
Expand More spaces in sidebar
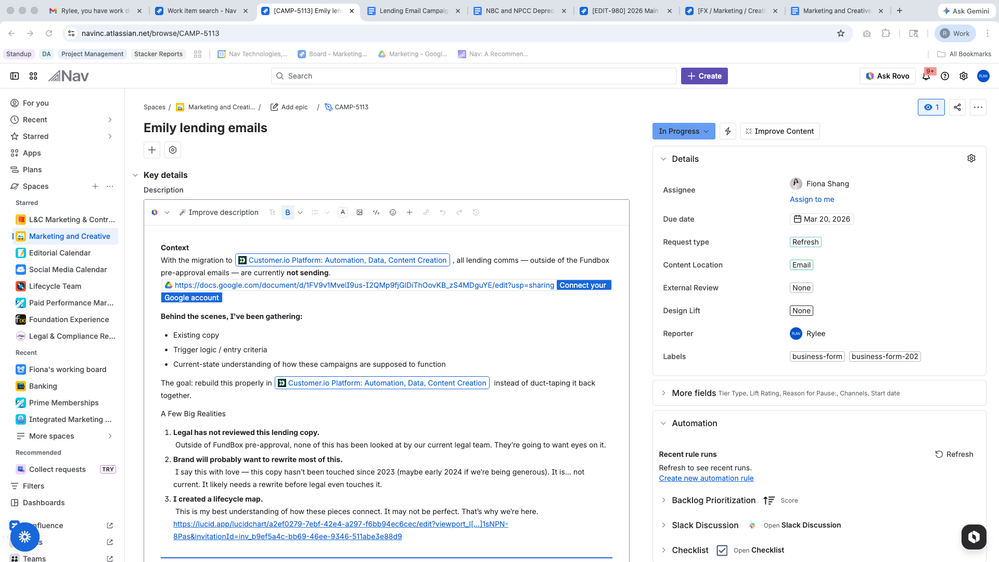(110, 436)
